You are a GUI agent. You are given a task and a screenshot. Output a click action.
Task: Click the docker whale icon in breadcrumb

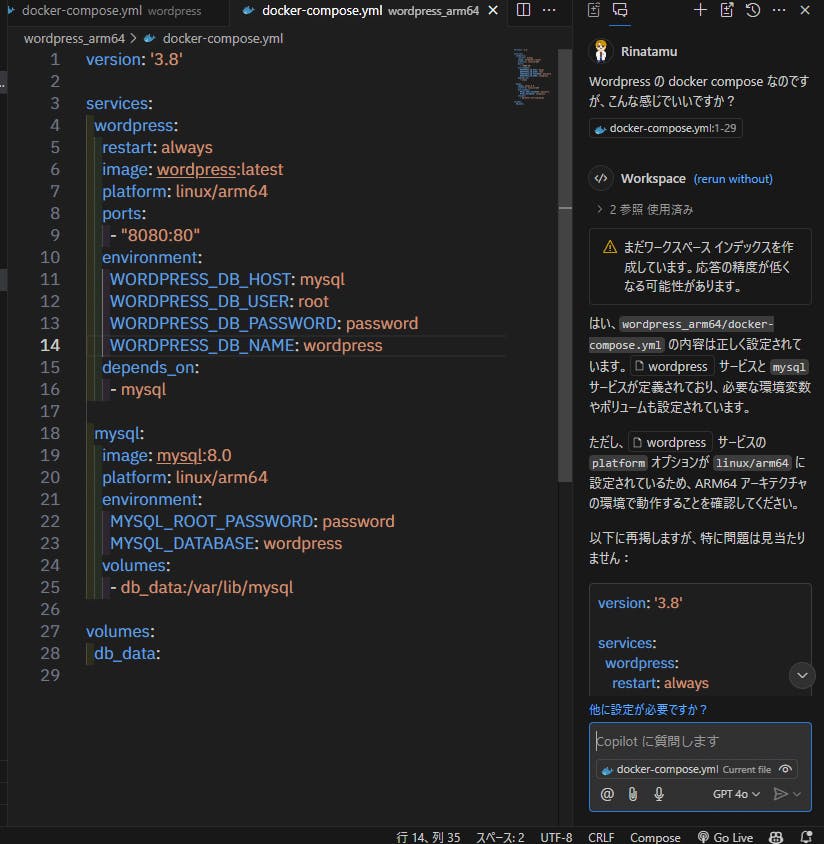pyautogui.click(x=149, y=39)
